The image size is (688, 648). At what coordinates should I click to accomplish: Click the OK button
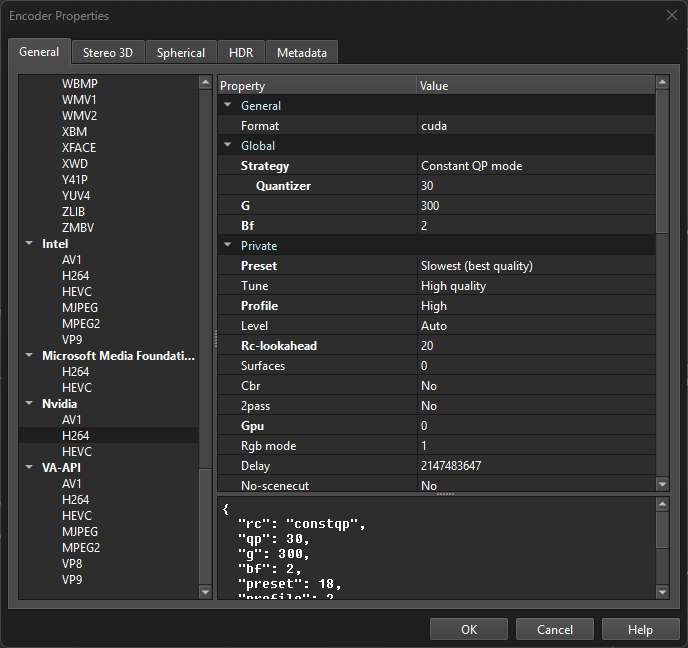point(469,629)
